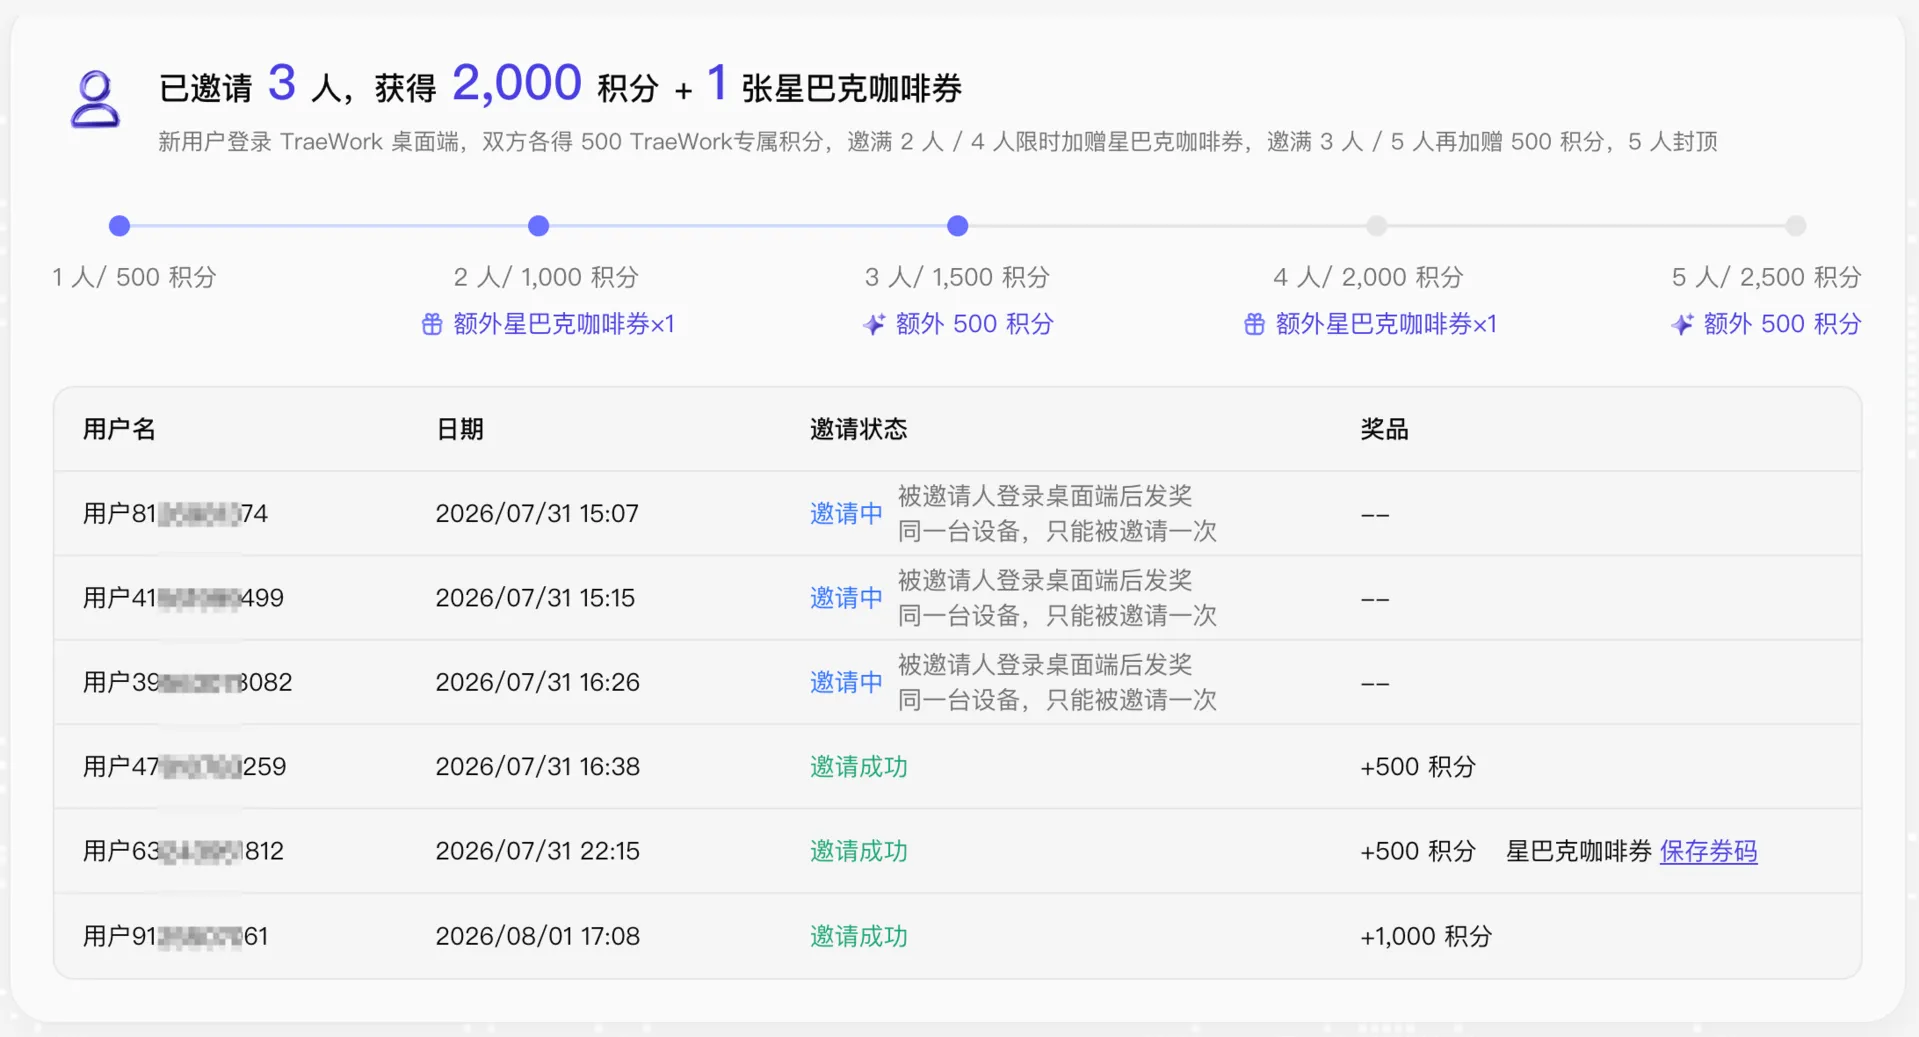Click the 1 人/ 500 积分 milestone label

[x=134, y=277]
